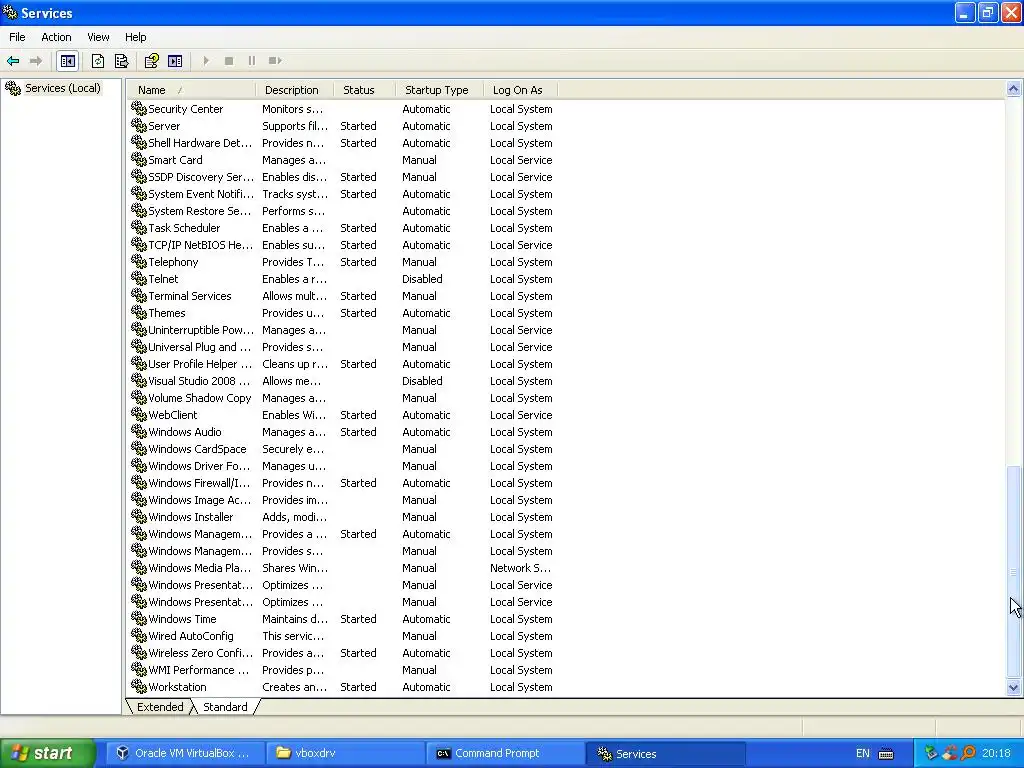
Task: Open the Windows start button
Action: click(47, 753)
